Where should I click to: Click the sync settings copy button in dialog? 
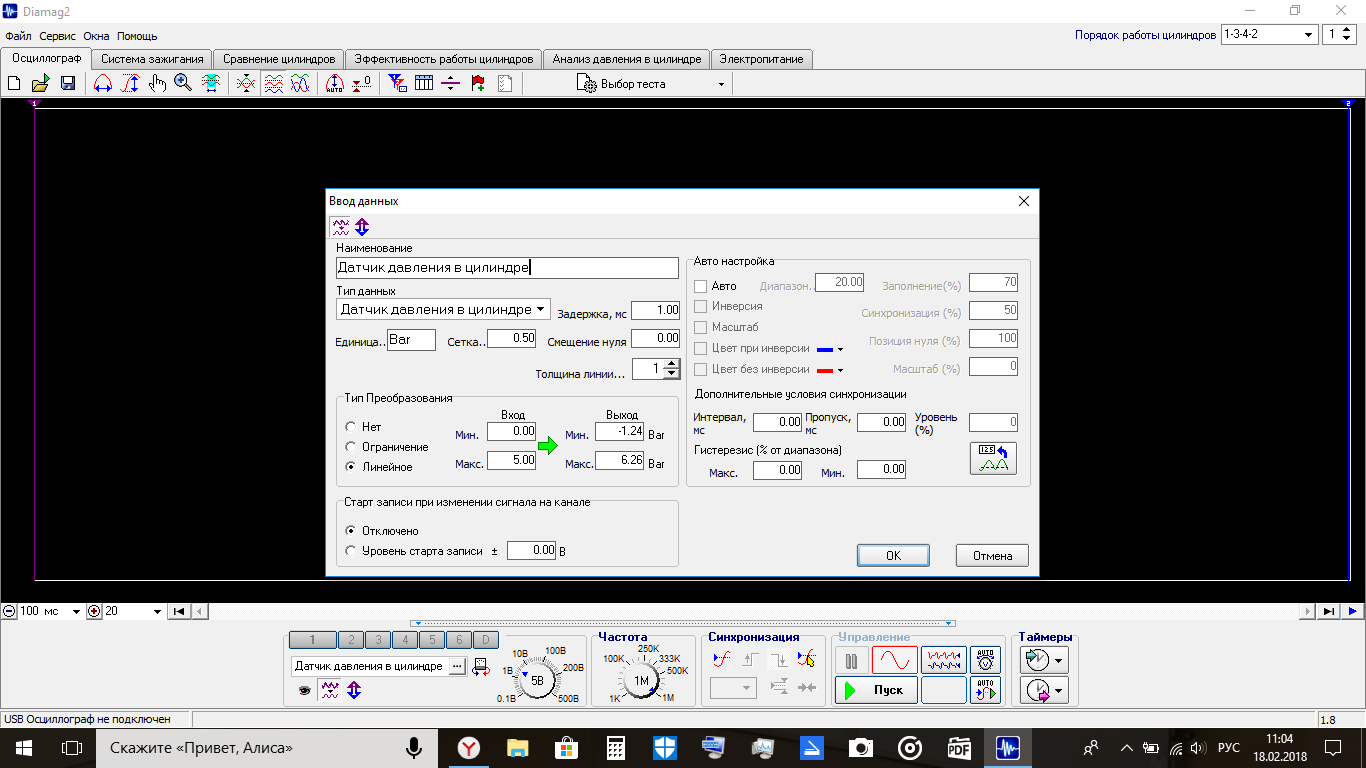coord(993,458)
